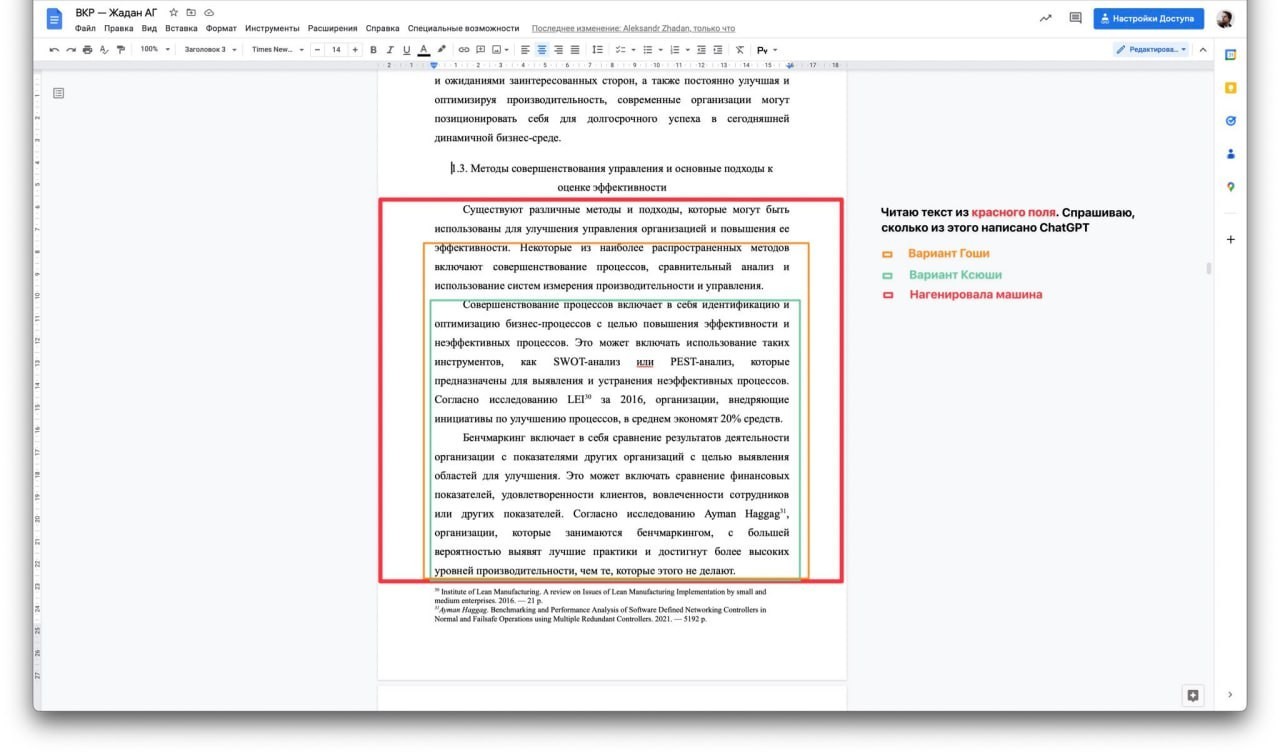This screenshot has width=1280, height=755.
Task: Open Google Tasks side panel
Action: (1231, 121)
